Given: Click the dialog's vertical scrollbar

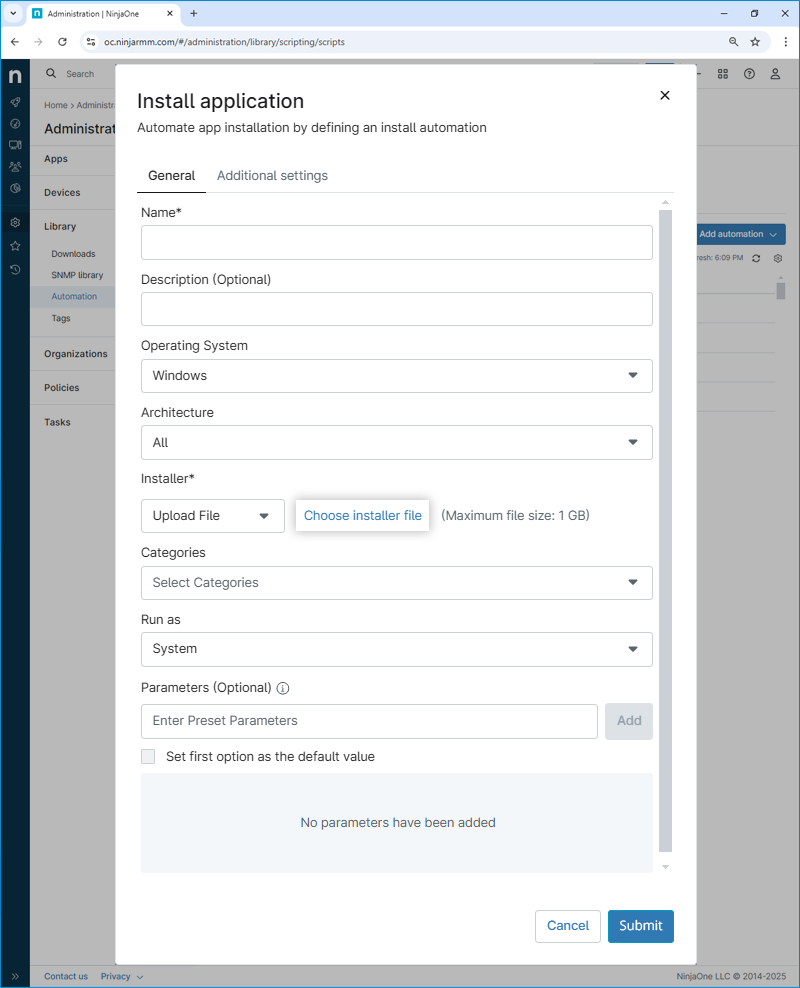Looking at the screenshot, I should (x=666, y=530).
